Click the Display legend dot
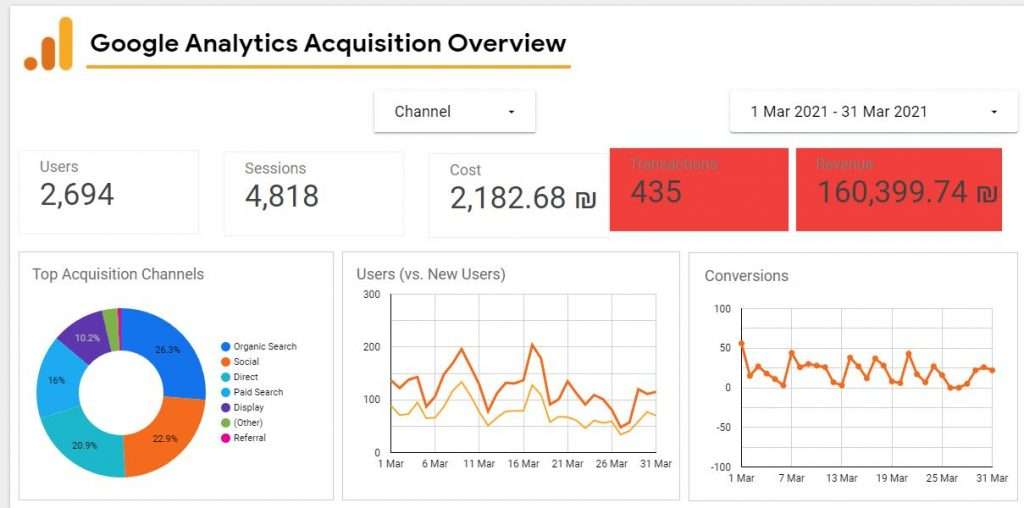Image resolution: width=1024 pixels, height=508 pixels. coord(226,407)
